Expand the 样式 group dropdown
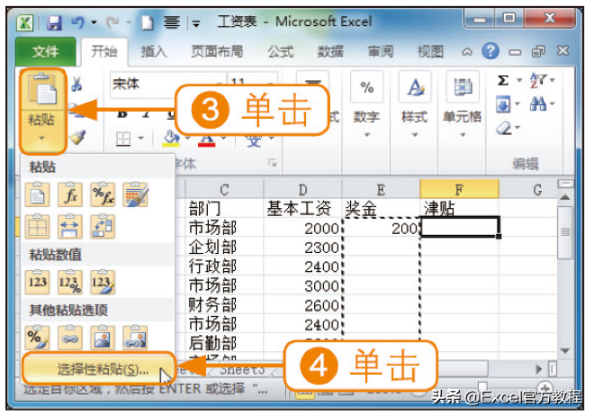The height and width of the screenshot is (416, 589). click(x=415, y=134)
